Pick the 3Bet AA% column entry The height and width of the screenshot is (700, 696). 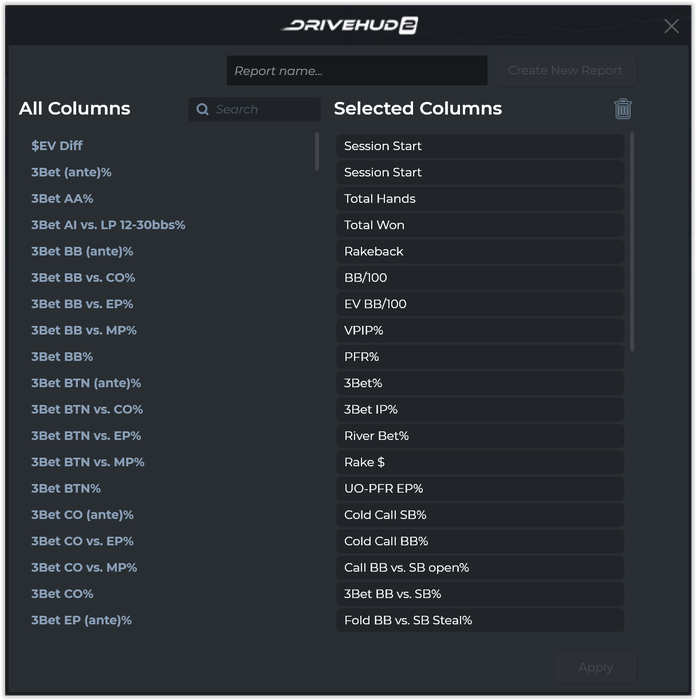(x=62, y=199)
